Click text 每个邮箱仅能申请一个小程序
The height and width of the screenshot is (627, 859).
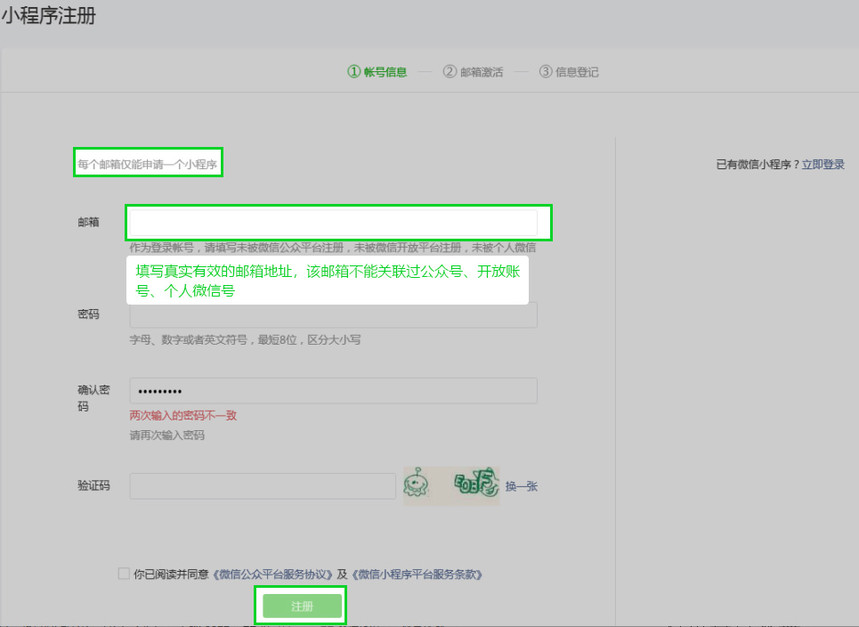147,164
